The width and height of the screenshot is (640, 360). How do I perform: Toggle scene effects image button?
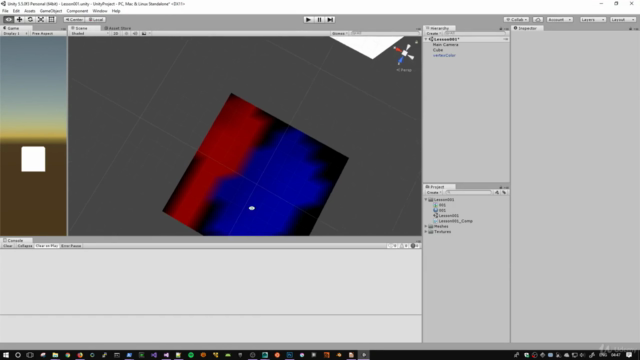coord(144,33)
